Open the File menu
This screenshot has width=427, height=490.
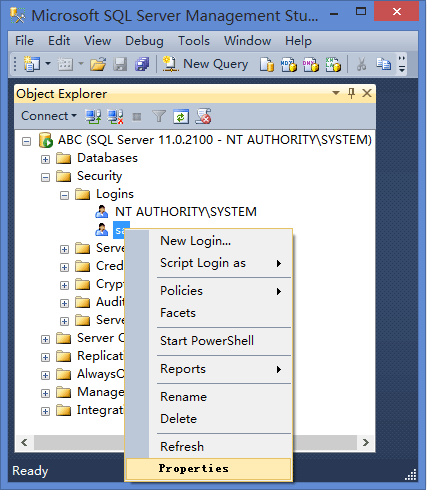point(24,41)
